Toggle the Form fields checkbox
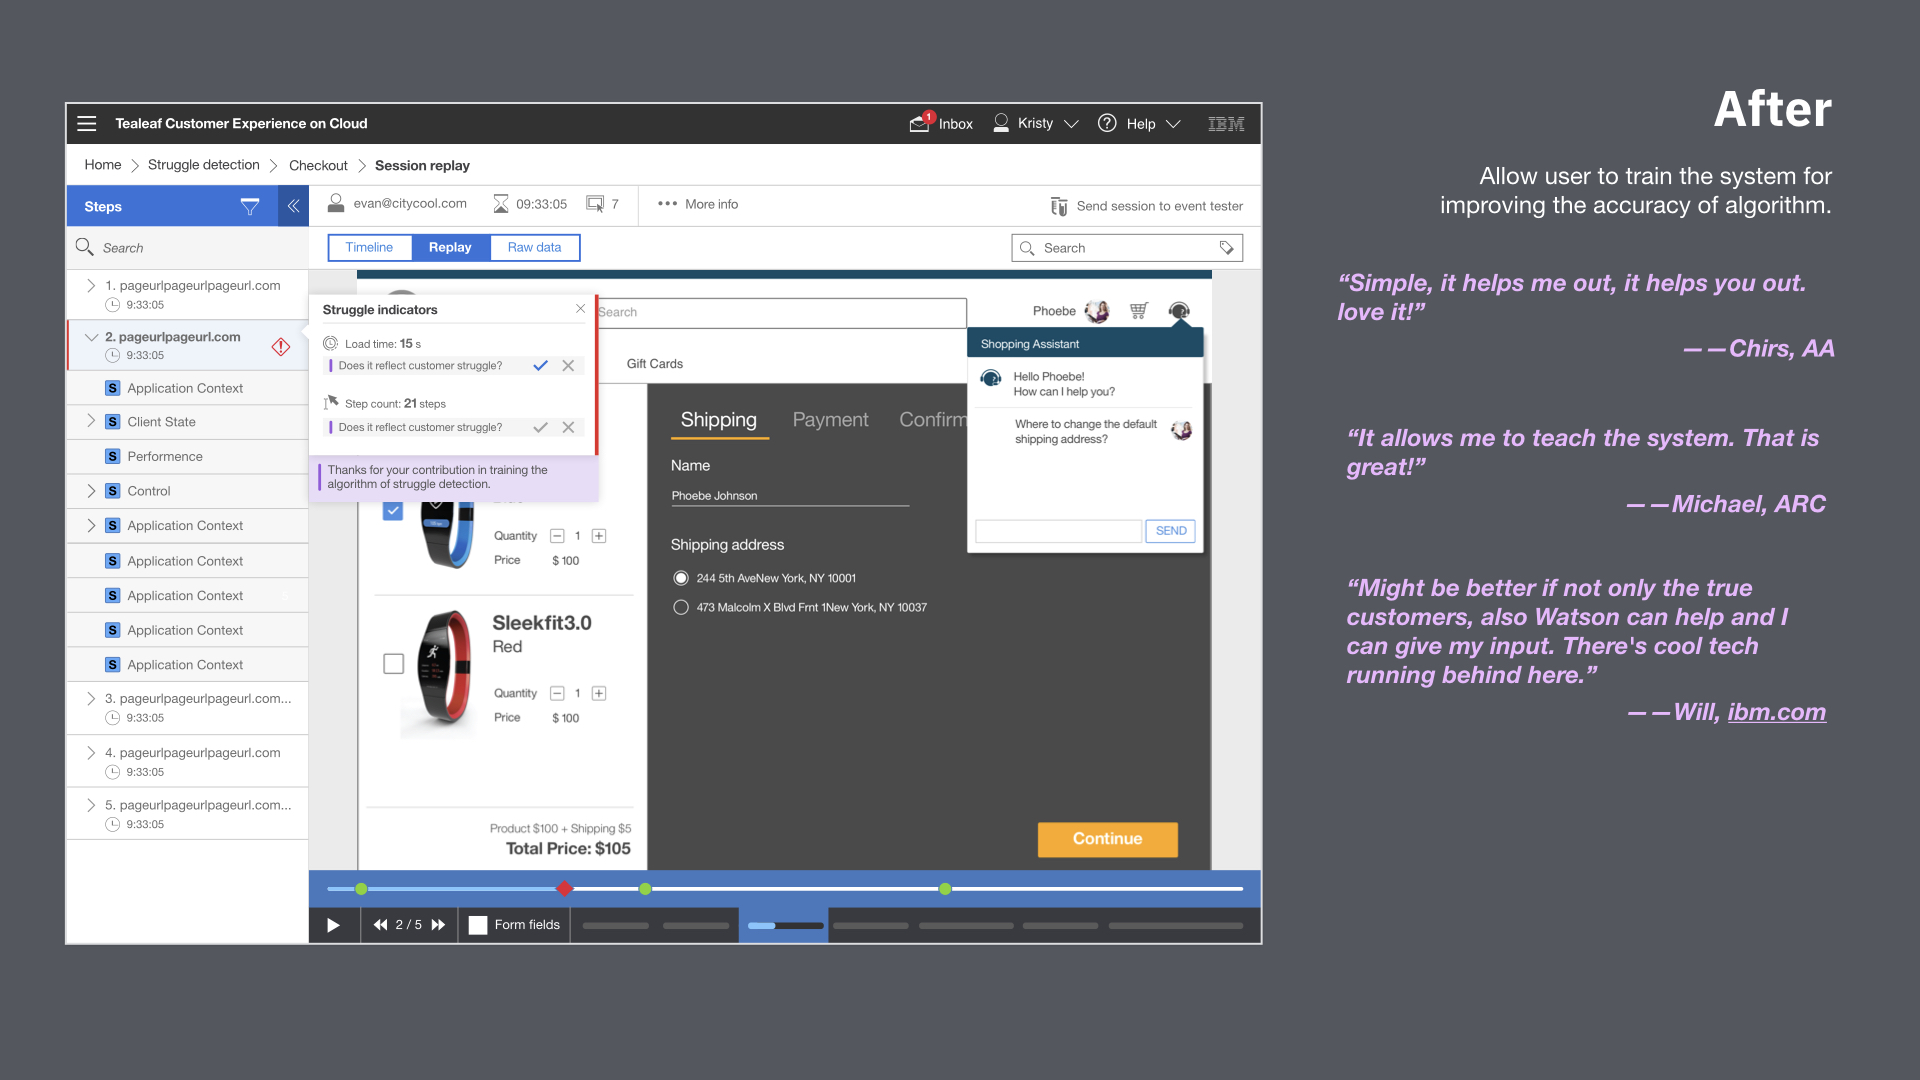The width and height of the screenshot is (1920, 1080). 478,925
